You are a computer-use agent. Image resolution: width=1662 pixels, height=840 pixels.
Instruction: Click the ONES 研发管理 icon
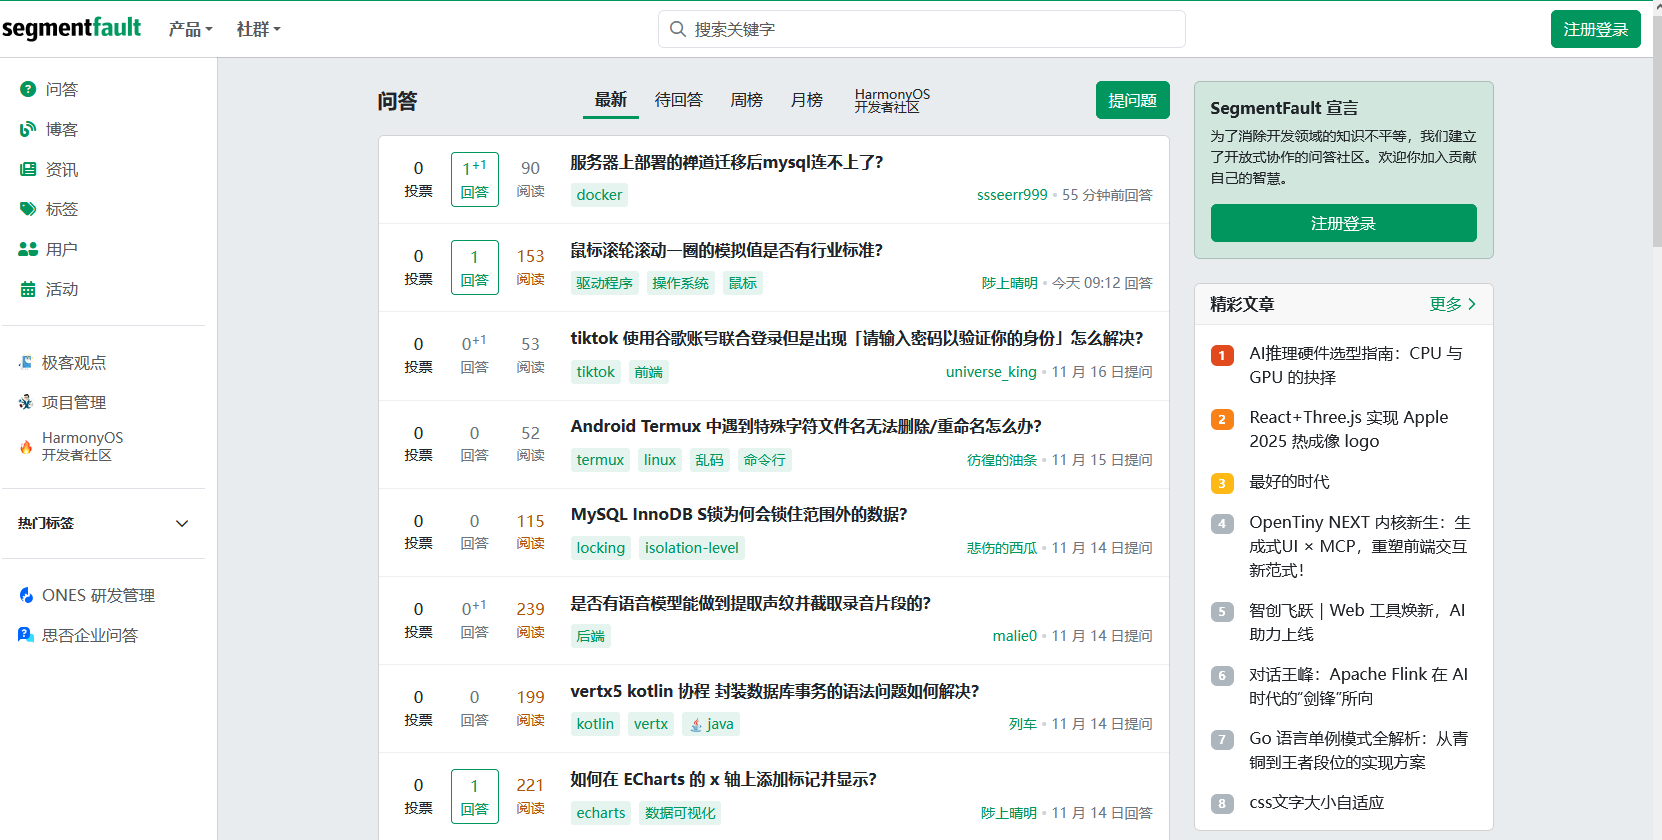tap(26, 595)
